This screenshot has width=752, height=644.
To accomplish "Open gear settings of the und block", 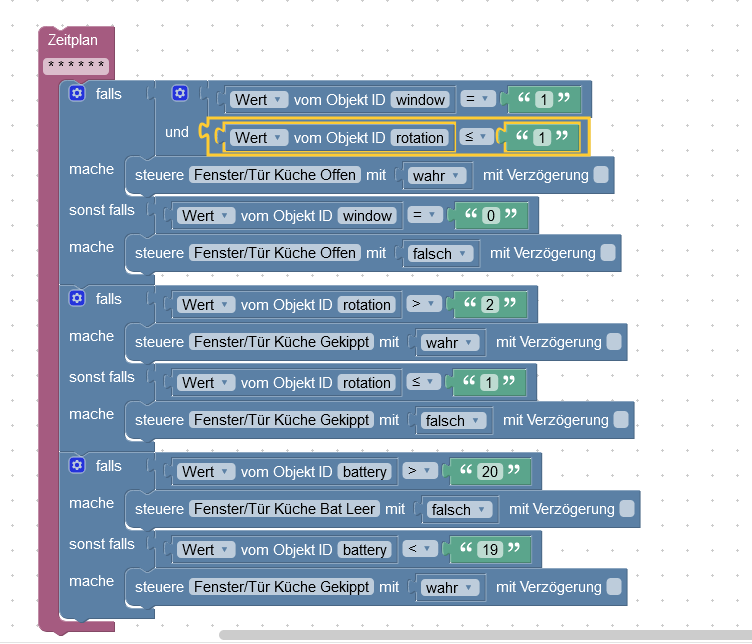I will [x=180, y=93].
